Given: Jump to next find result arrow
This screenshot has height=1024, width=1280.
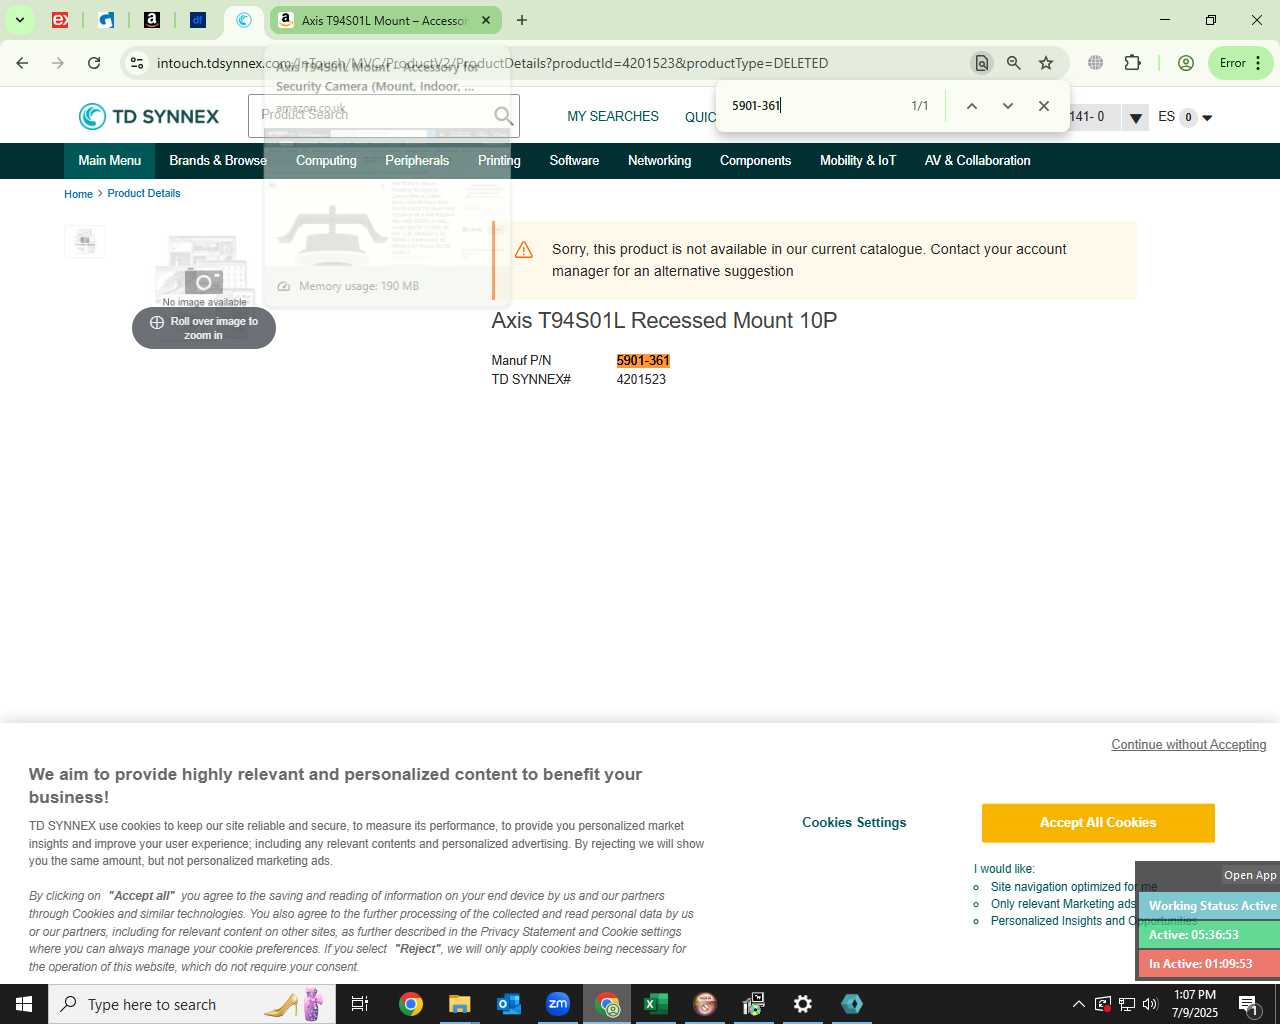Looking at the screenshot, I should tap(1008, 106).
